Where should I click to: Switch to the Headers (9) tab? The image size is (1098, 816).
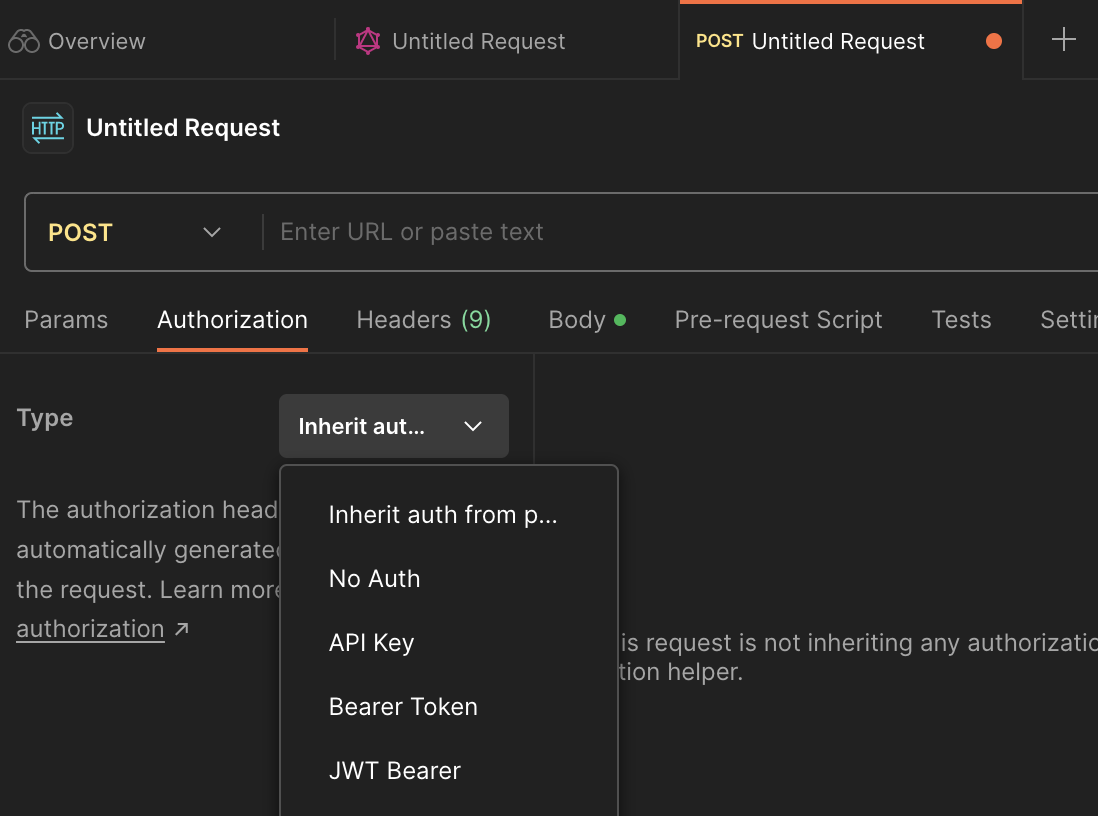point(422,319)
